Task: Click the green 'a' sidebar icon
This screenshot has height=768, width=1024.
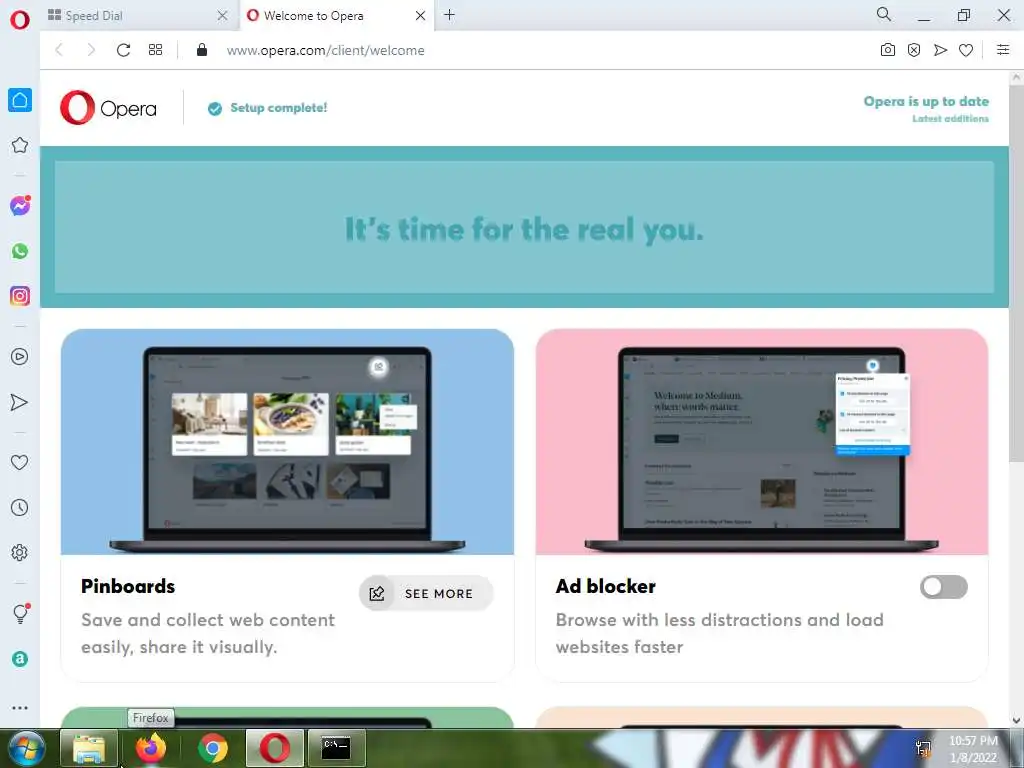Action: click(x=20, y=659)
